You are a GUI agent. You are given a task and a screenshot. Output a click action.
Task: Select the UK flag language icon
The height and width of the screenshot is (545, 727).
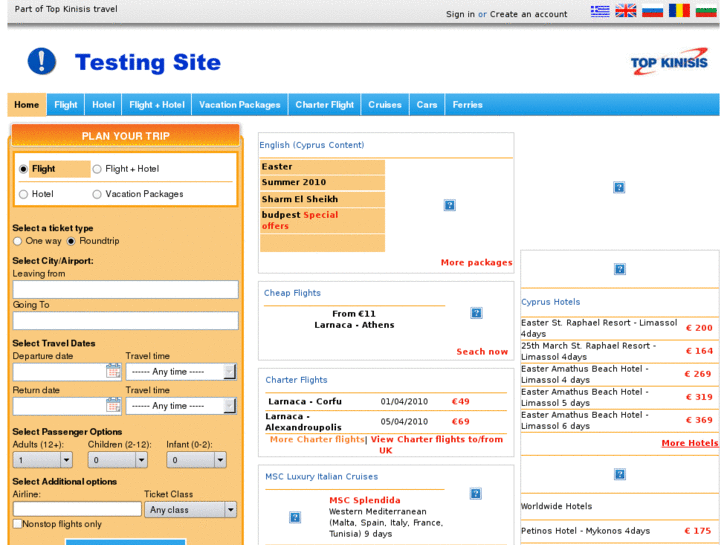(626, 11)
